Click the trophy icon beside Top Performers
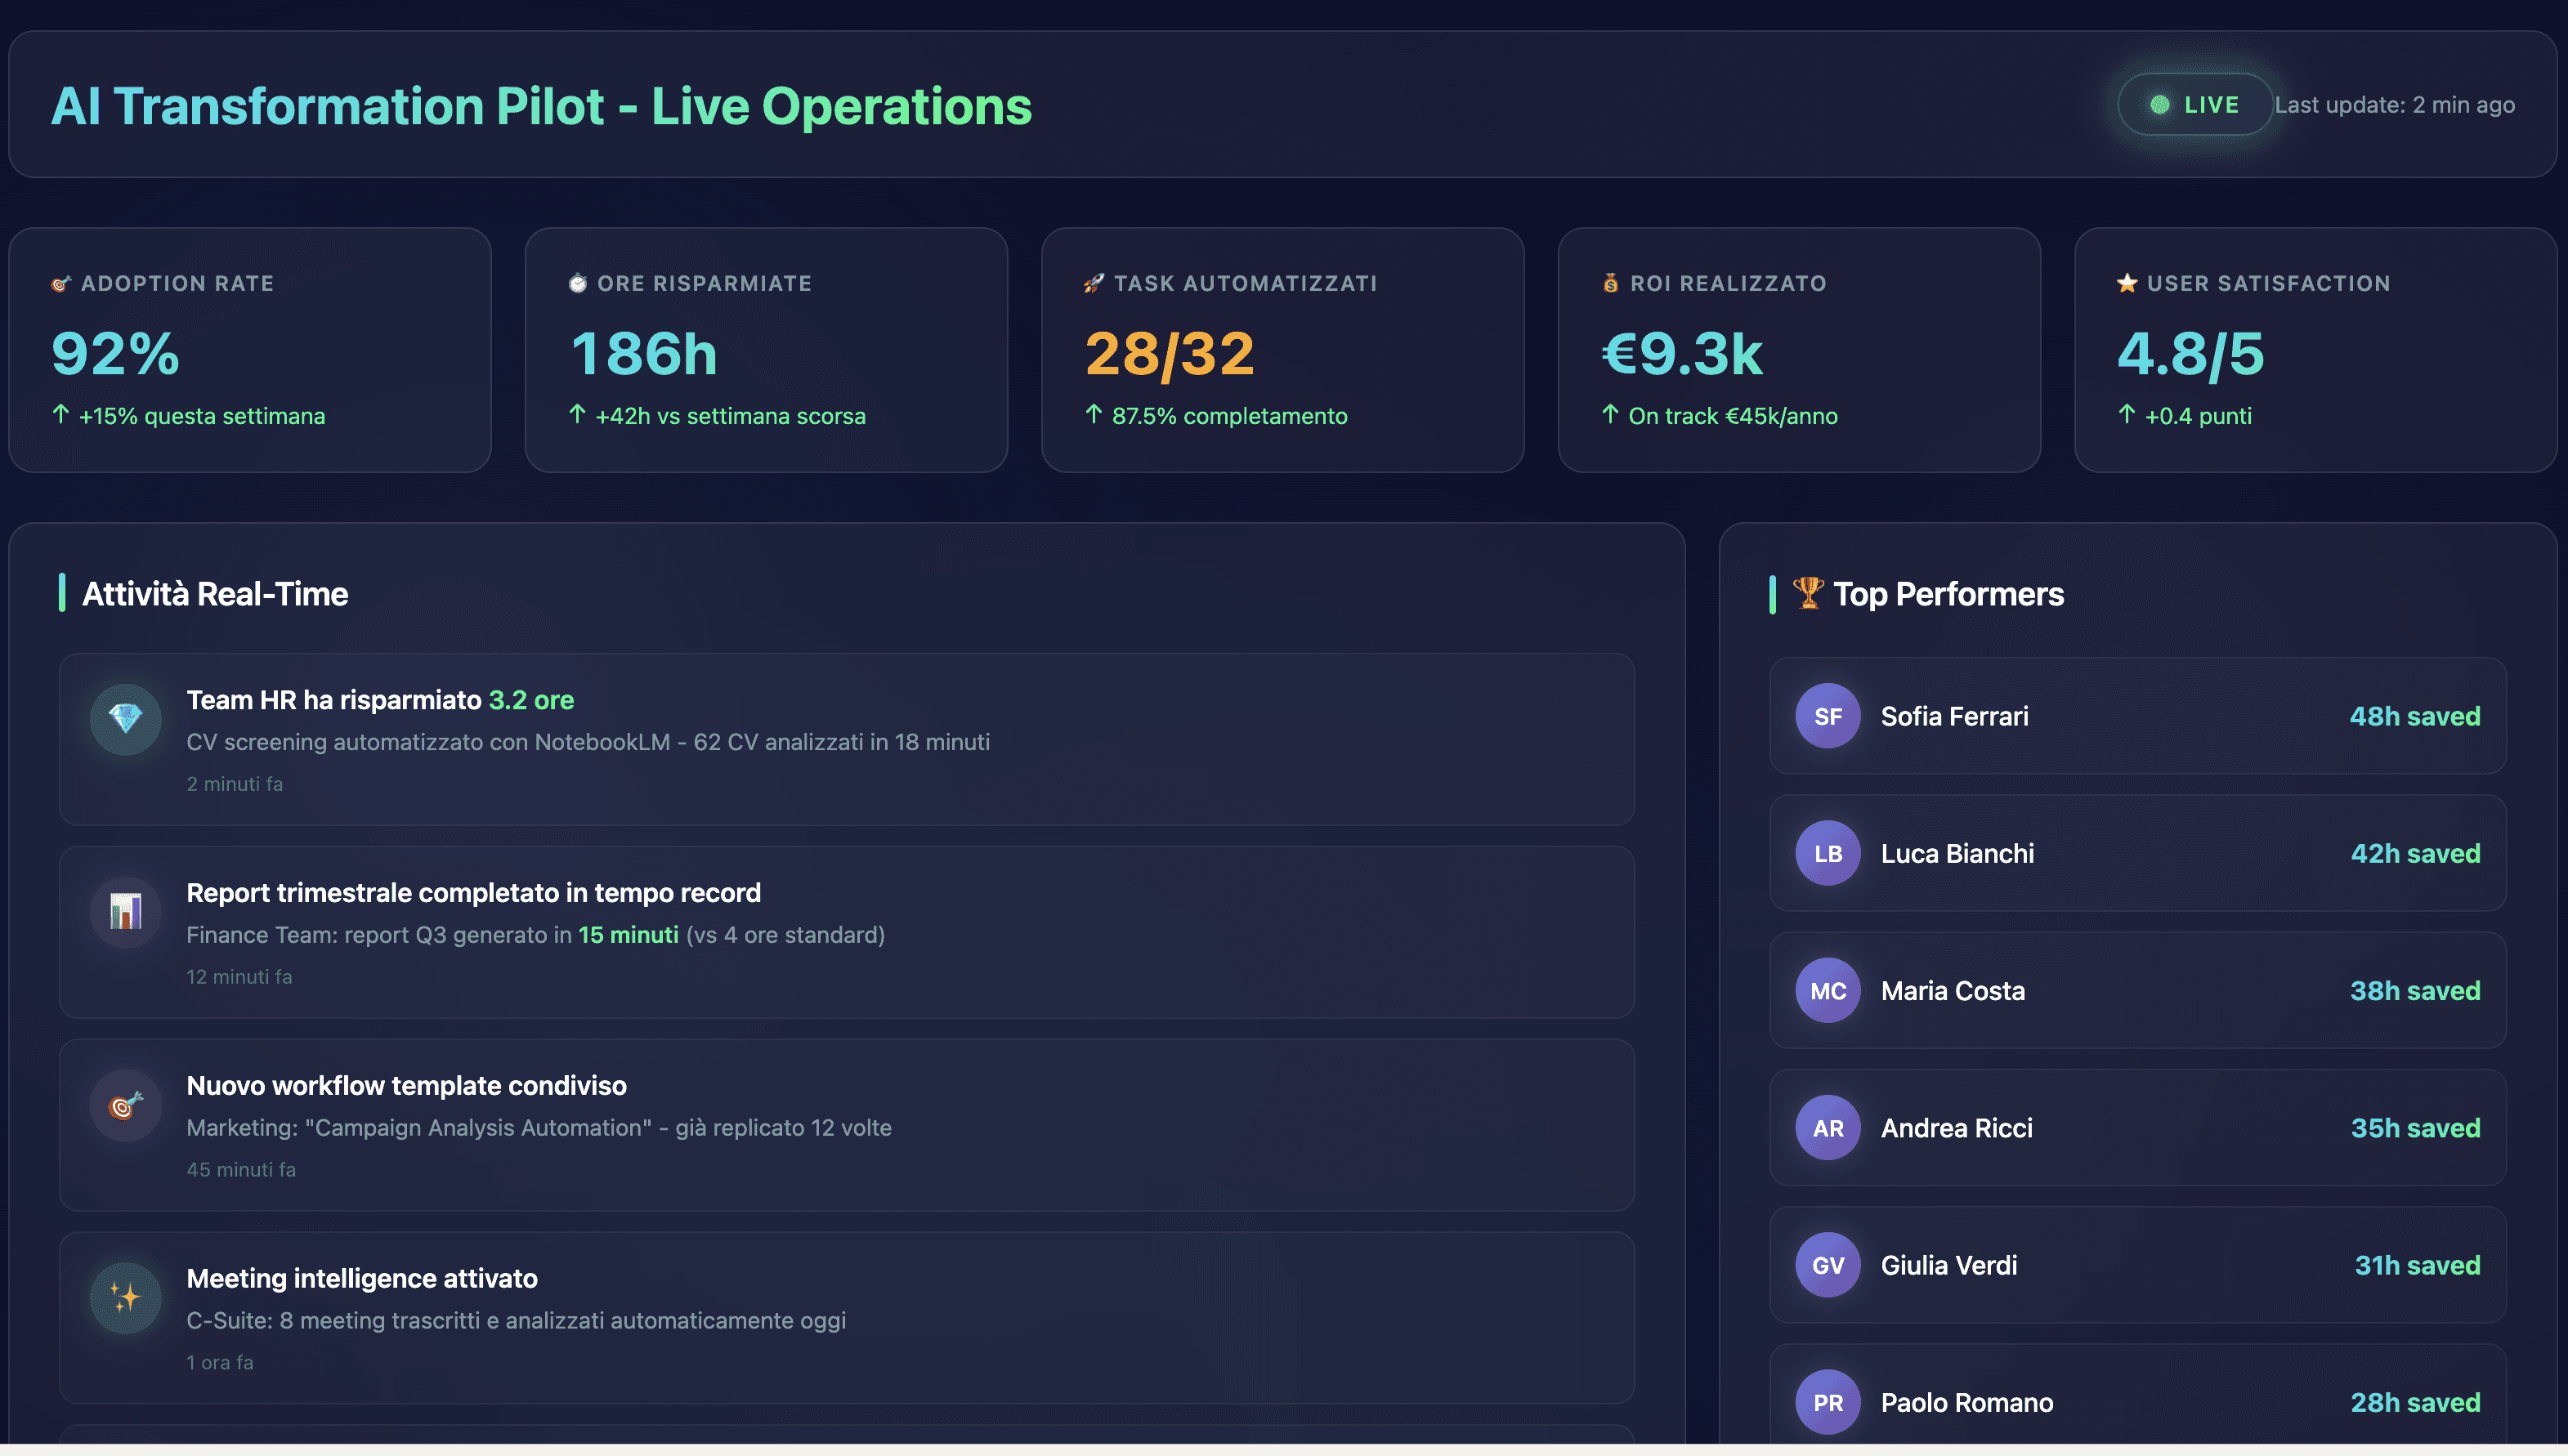 pyautogui.click(x=1807, y=593)
